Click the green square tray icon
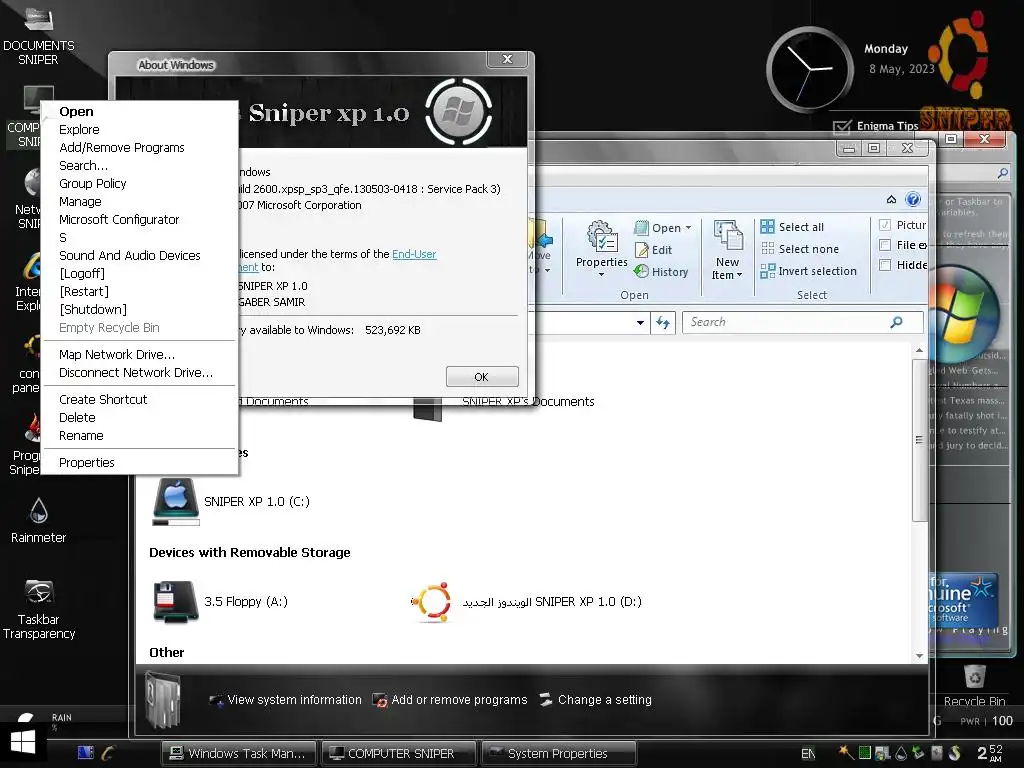 point(865,753)
